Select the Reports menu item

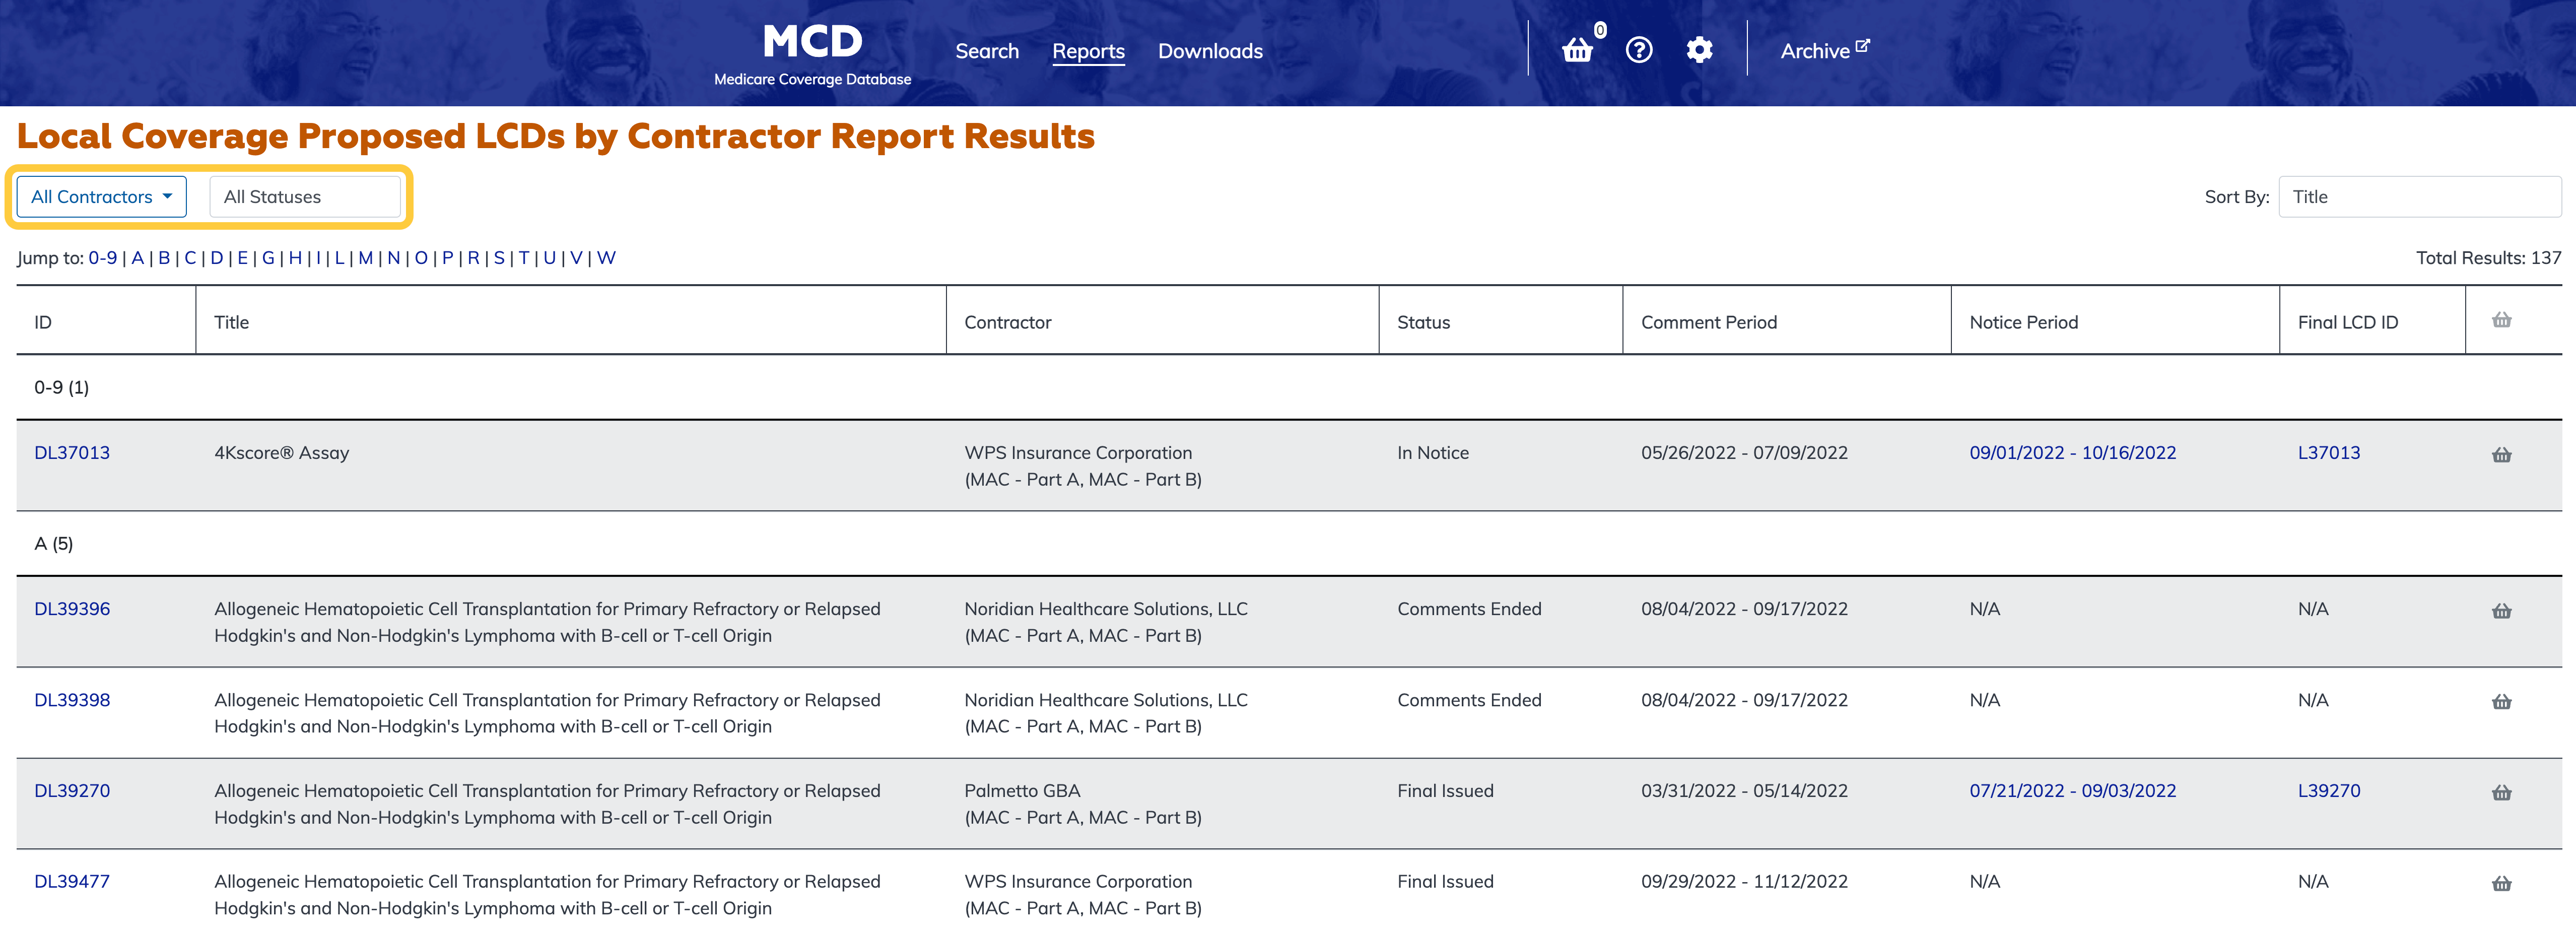click(1088, 51)
